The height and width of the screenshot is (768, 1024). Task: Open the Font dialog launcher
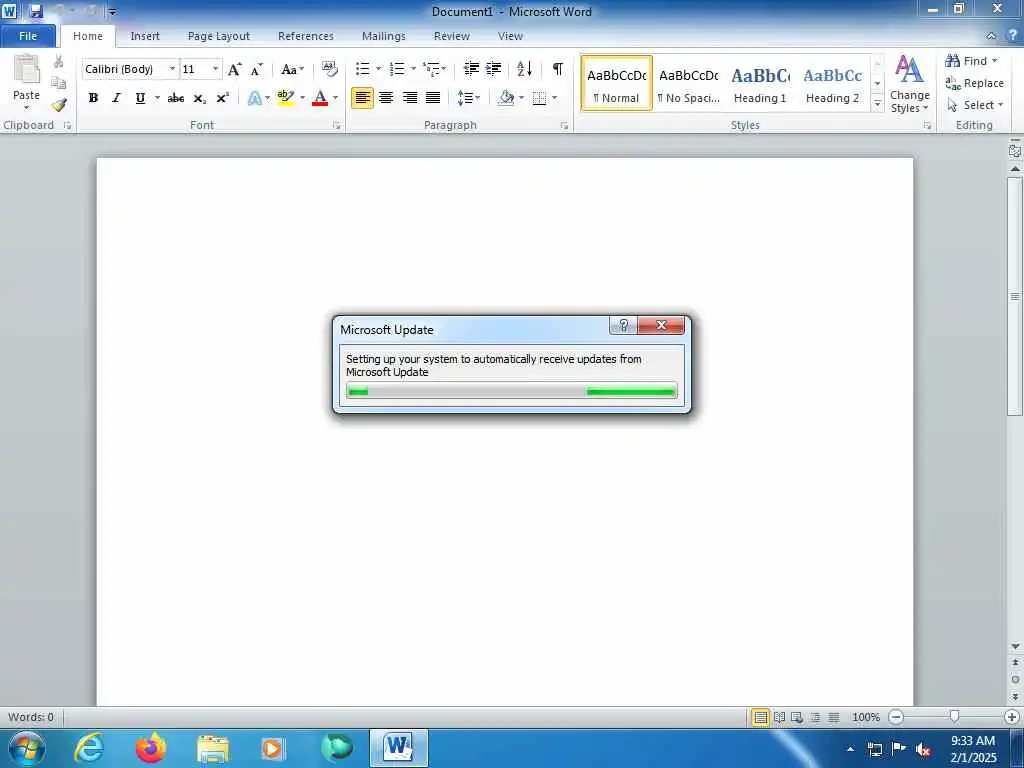[x=337, y=125]
